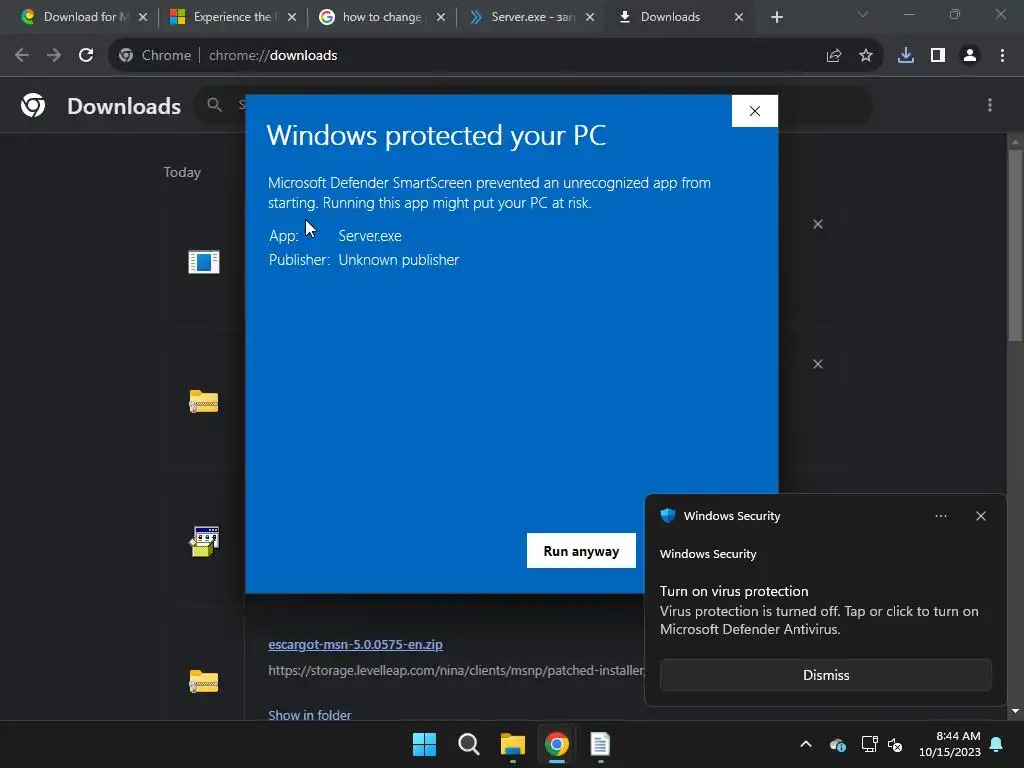
Task: Open Chrome three-dot menu
Action: click(1002, 56)
